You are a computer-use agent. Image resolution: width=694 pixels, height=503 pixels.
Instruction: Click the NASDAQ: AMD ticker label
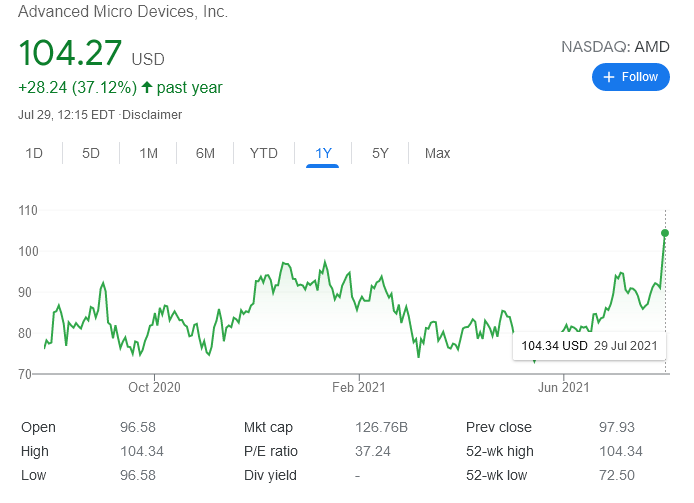point(615,46)
